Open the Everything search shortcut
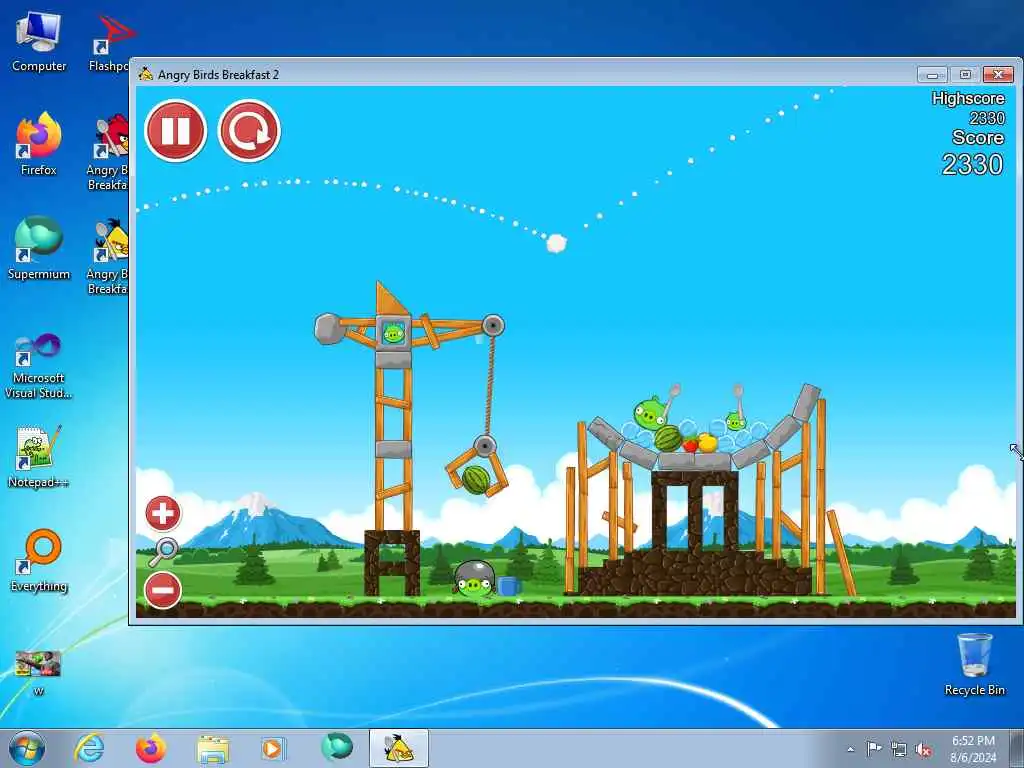The height and width of the screenshot is (768, 1024). (39, 560)
